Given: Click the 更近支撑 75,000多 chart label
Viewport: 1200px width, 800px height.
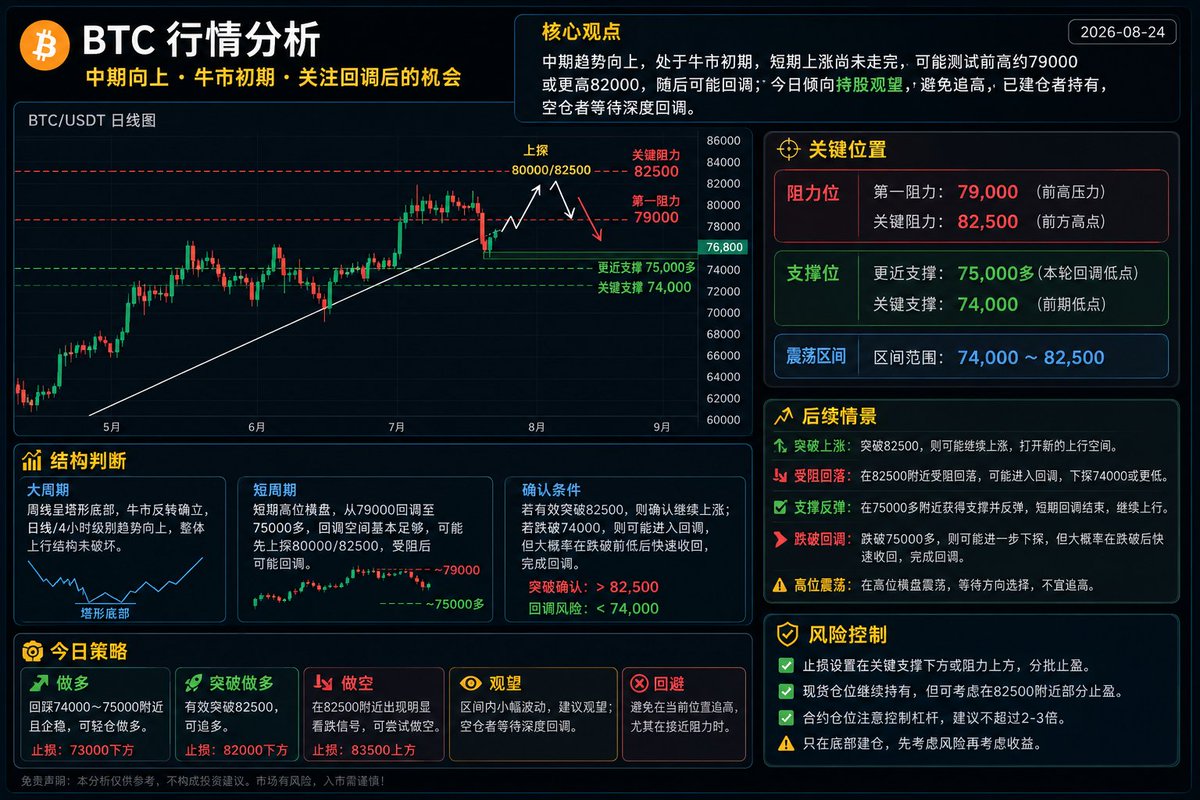Looking at the screenshot, I should (646, 267).
